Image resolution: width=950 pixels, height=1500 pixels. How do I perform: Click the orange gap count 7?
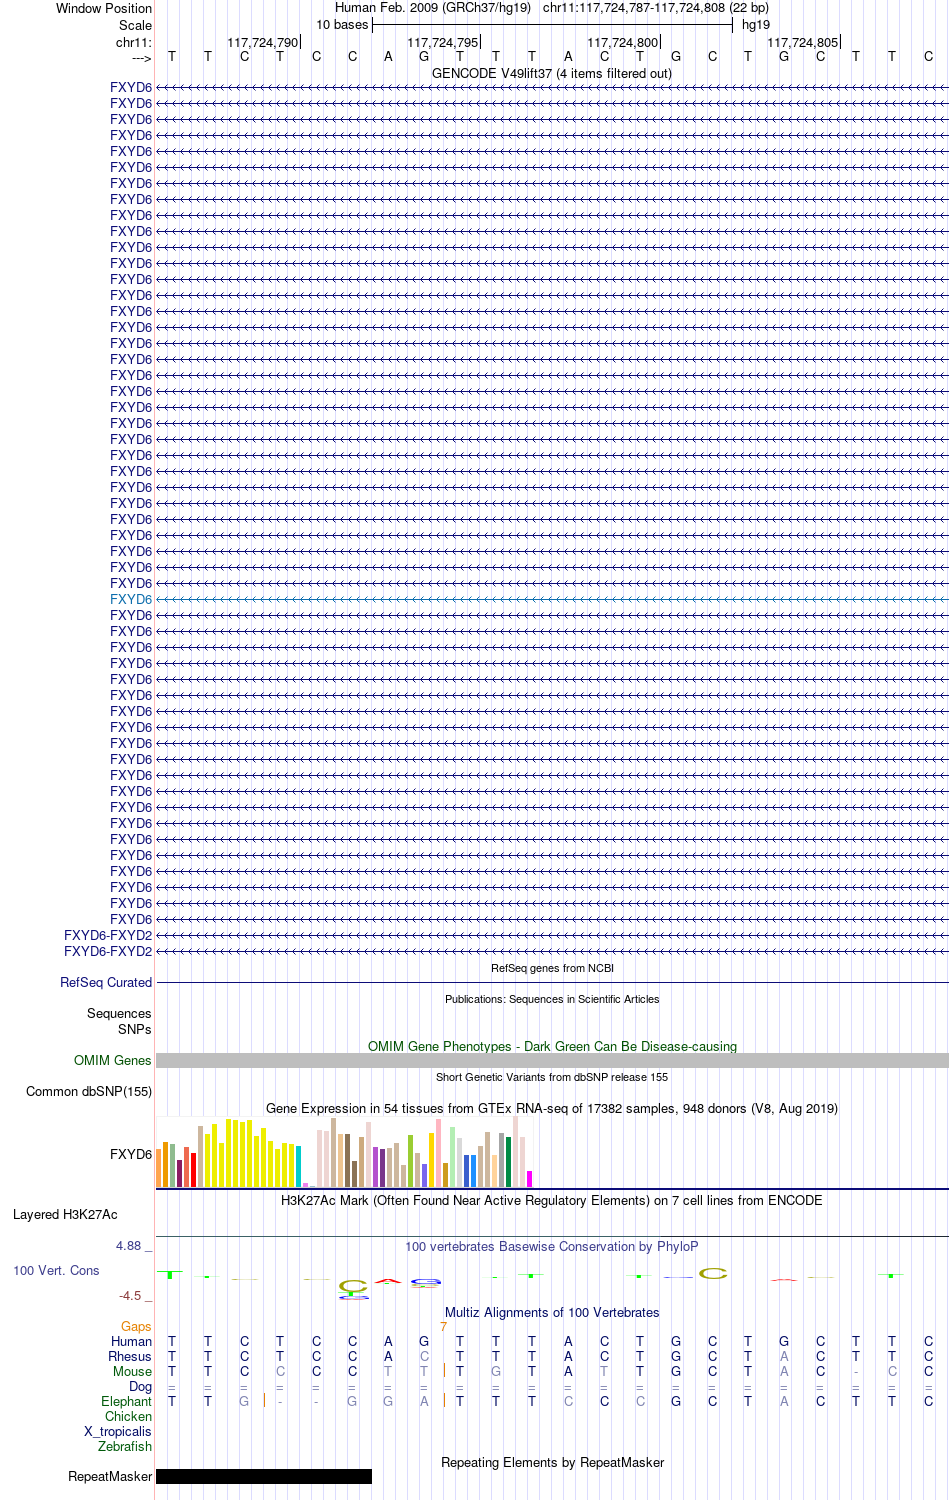[x=443, y=1326]
